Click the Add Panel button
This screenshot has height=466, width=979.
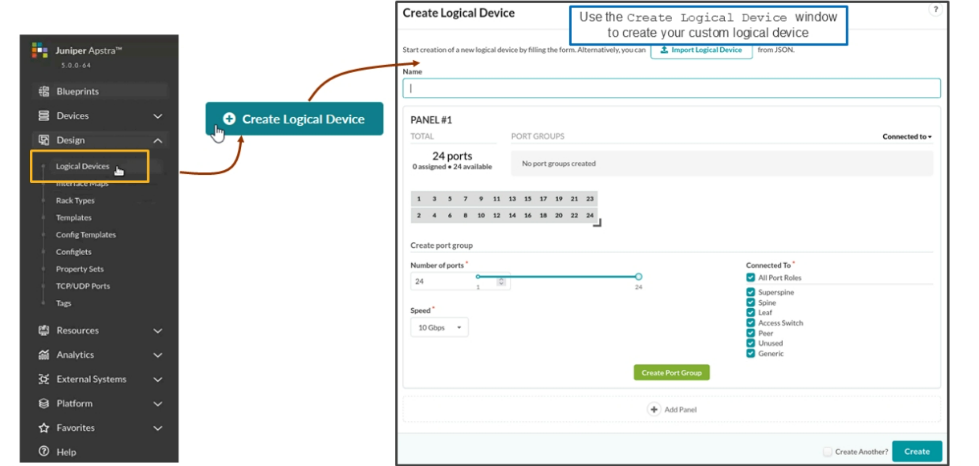click(x=672, y=410)
